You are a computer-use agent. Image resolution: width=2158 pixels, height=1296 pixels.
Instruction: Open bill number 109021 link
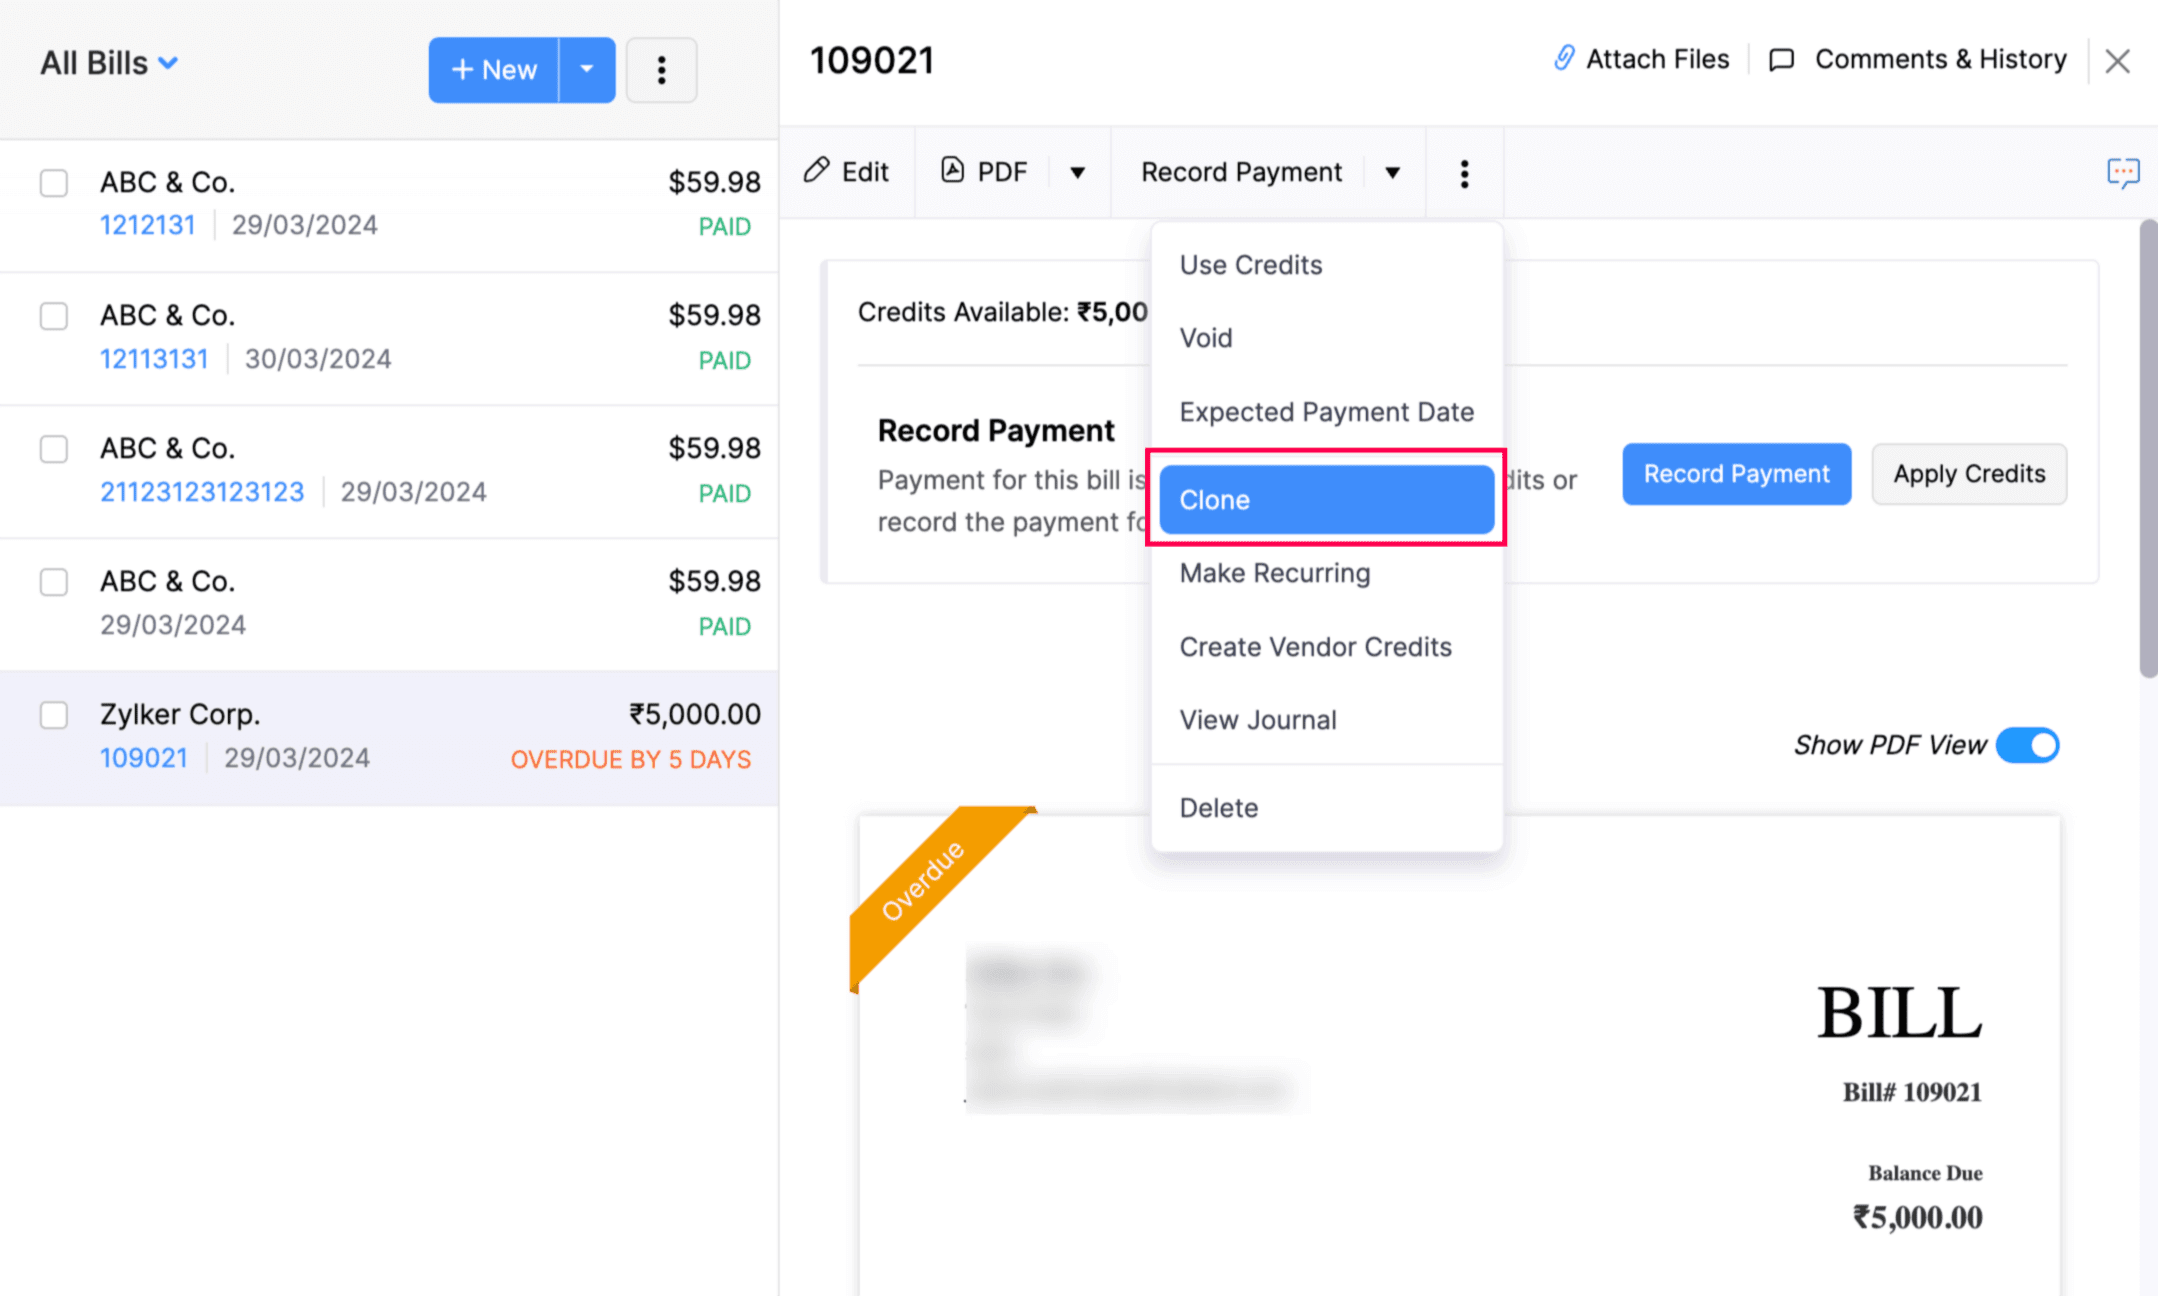pyautogui.click(x=142, y=758)
